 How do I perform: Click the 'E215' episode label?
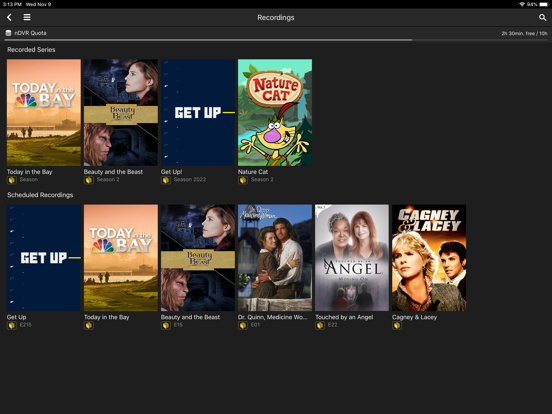pos(26,325)
